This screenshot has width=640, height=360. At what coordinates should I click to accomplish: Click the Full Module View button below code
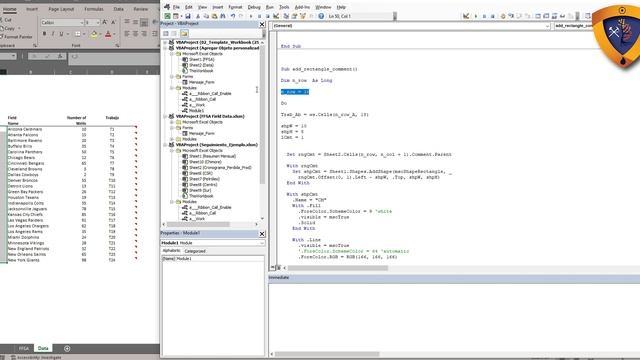tap(278, 268)
